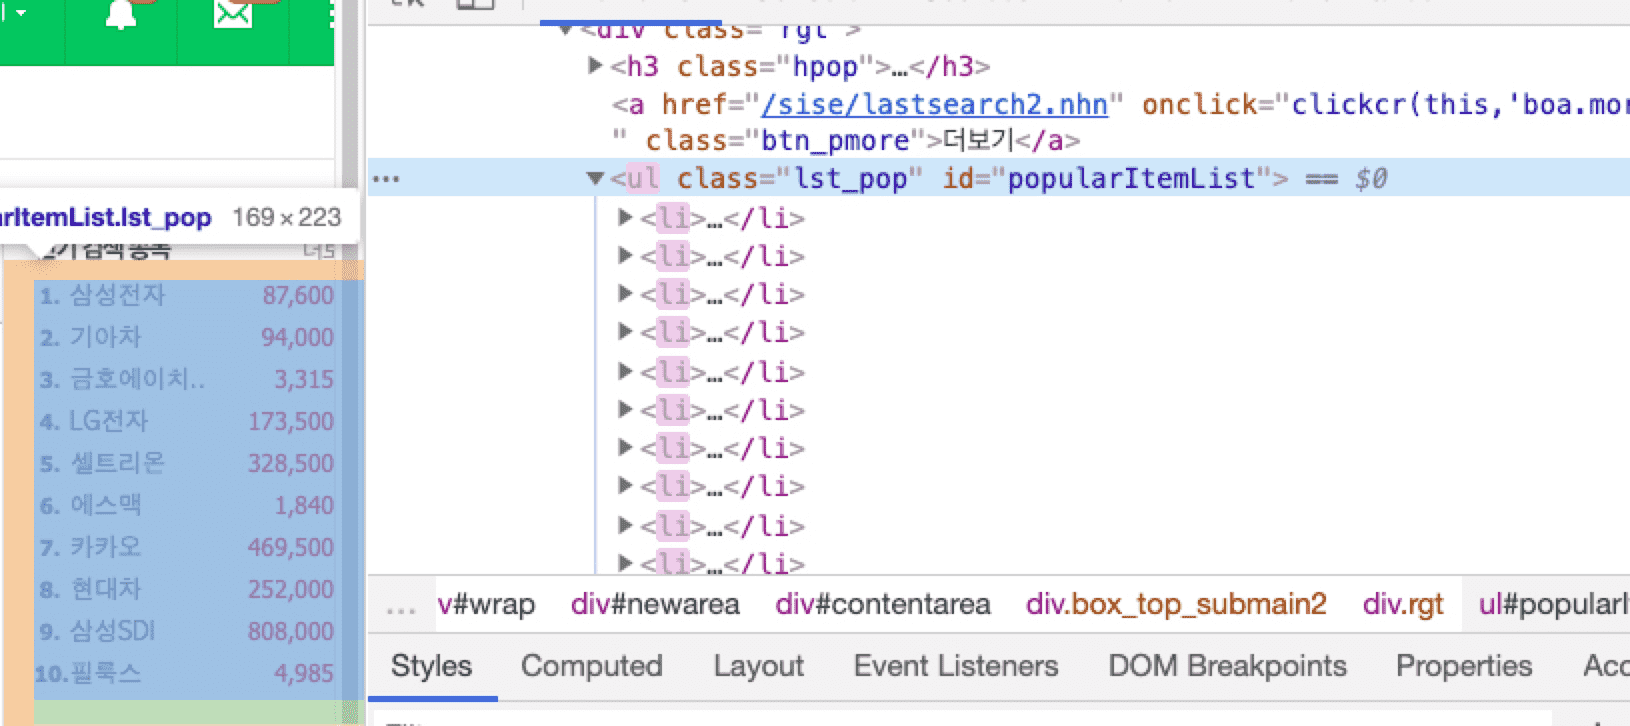This screenshot has width=1630, height=726.
Task: Open the 셀트리온 stock link
Action: (117, 463)
